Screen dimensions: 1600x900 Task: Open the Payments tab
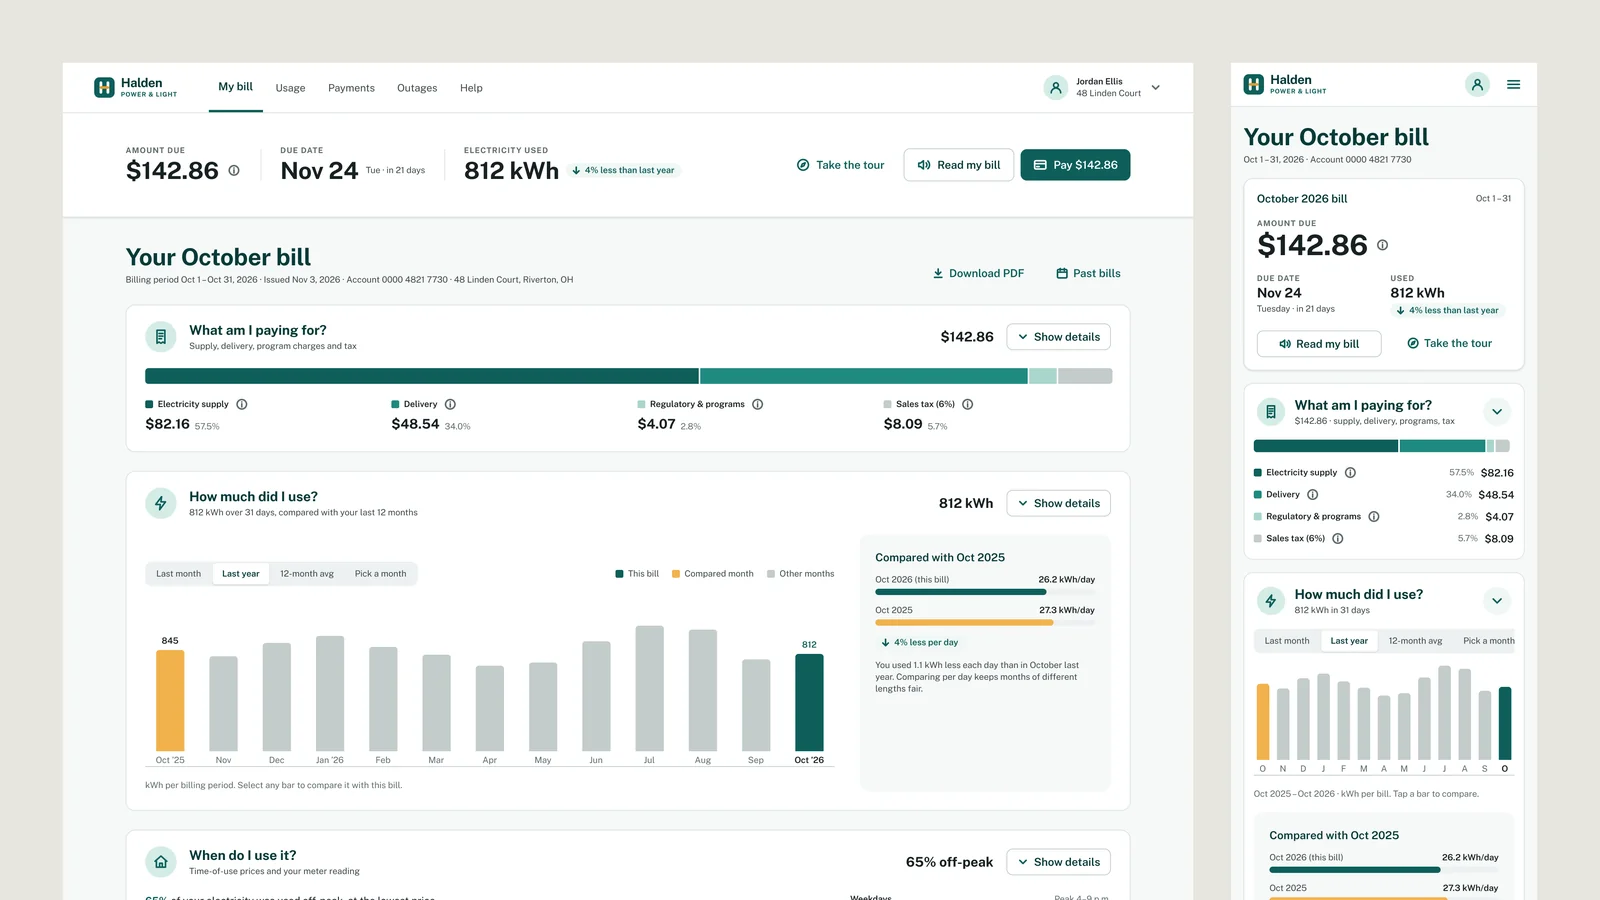coord(352,88)
